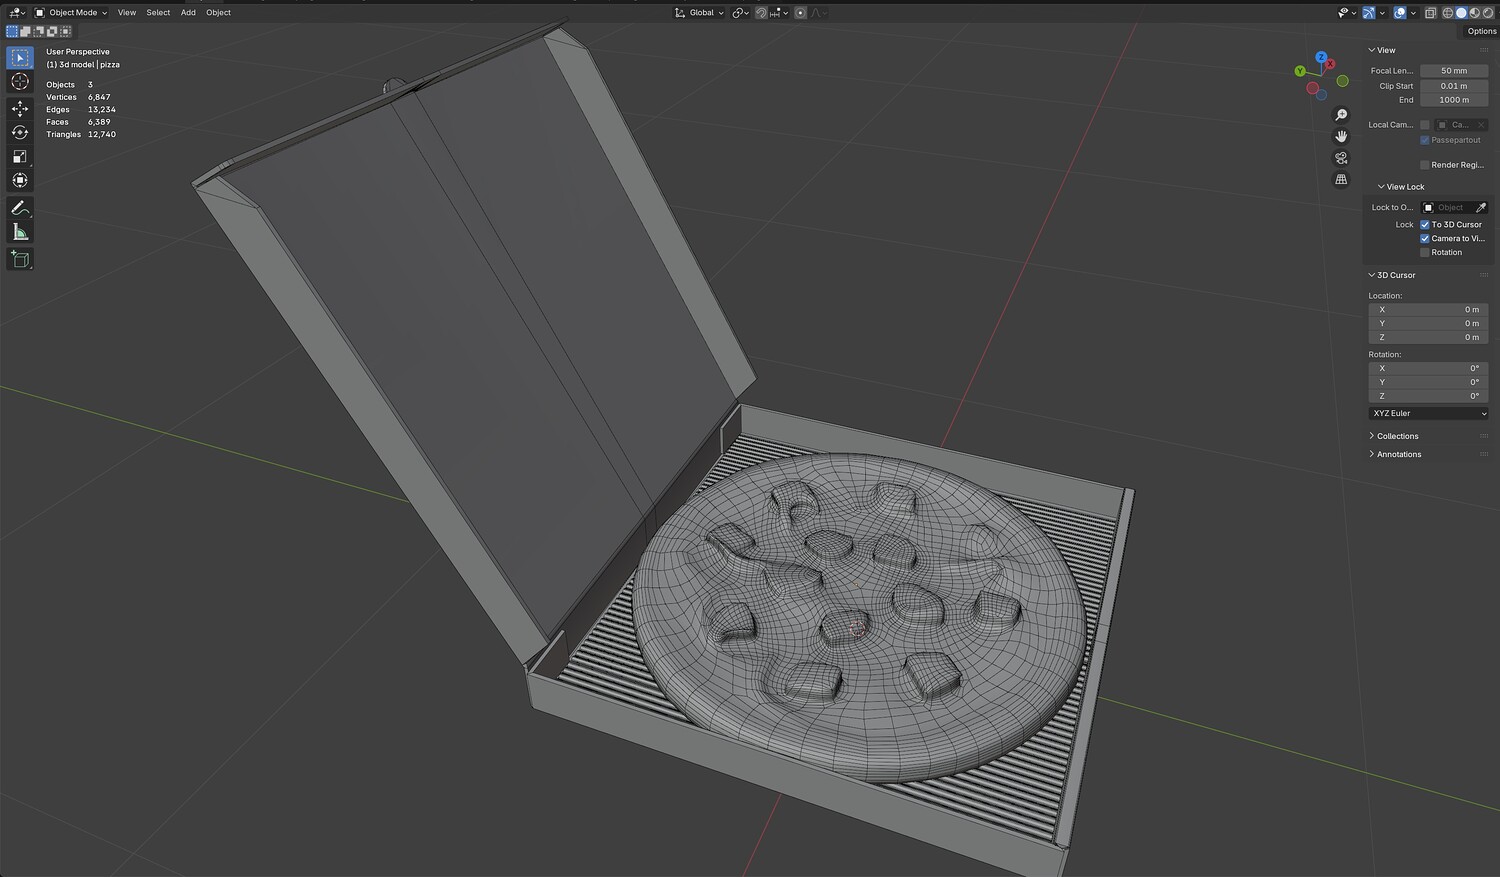The height and width of the screenshot is (877, 1500).
Task: Open the View menu
Action: (x=127, y=13)
